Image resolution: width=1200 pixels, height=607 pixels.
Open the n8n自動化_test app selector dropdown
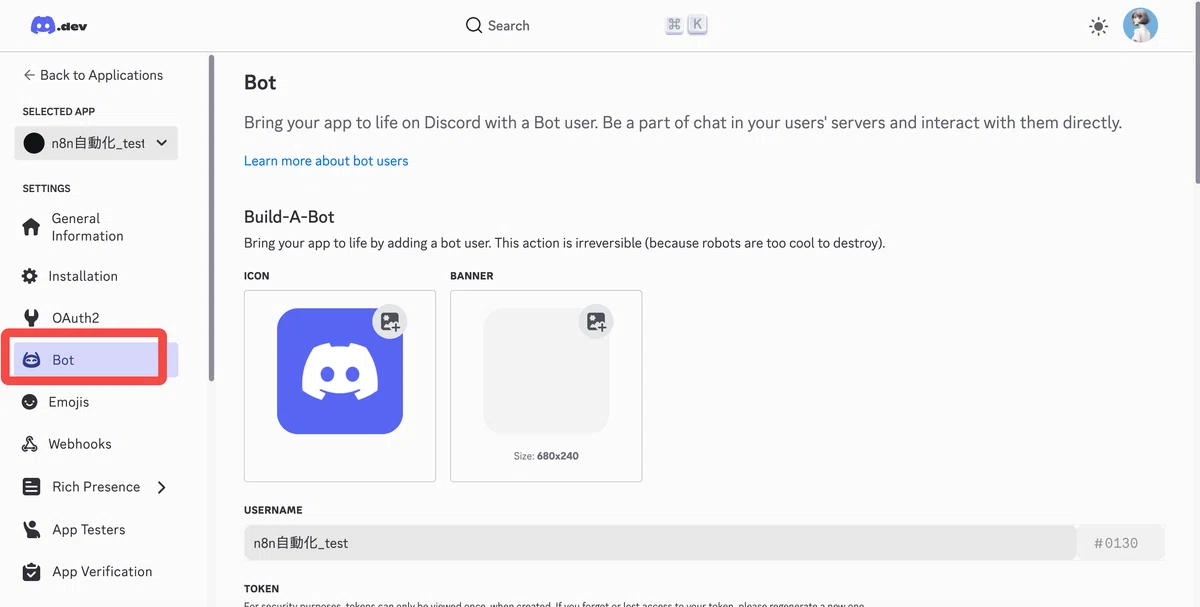click(x=97, y=143)
